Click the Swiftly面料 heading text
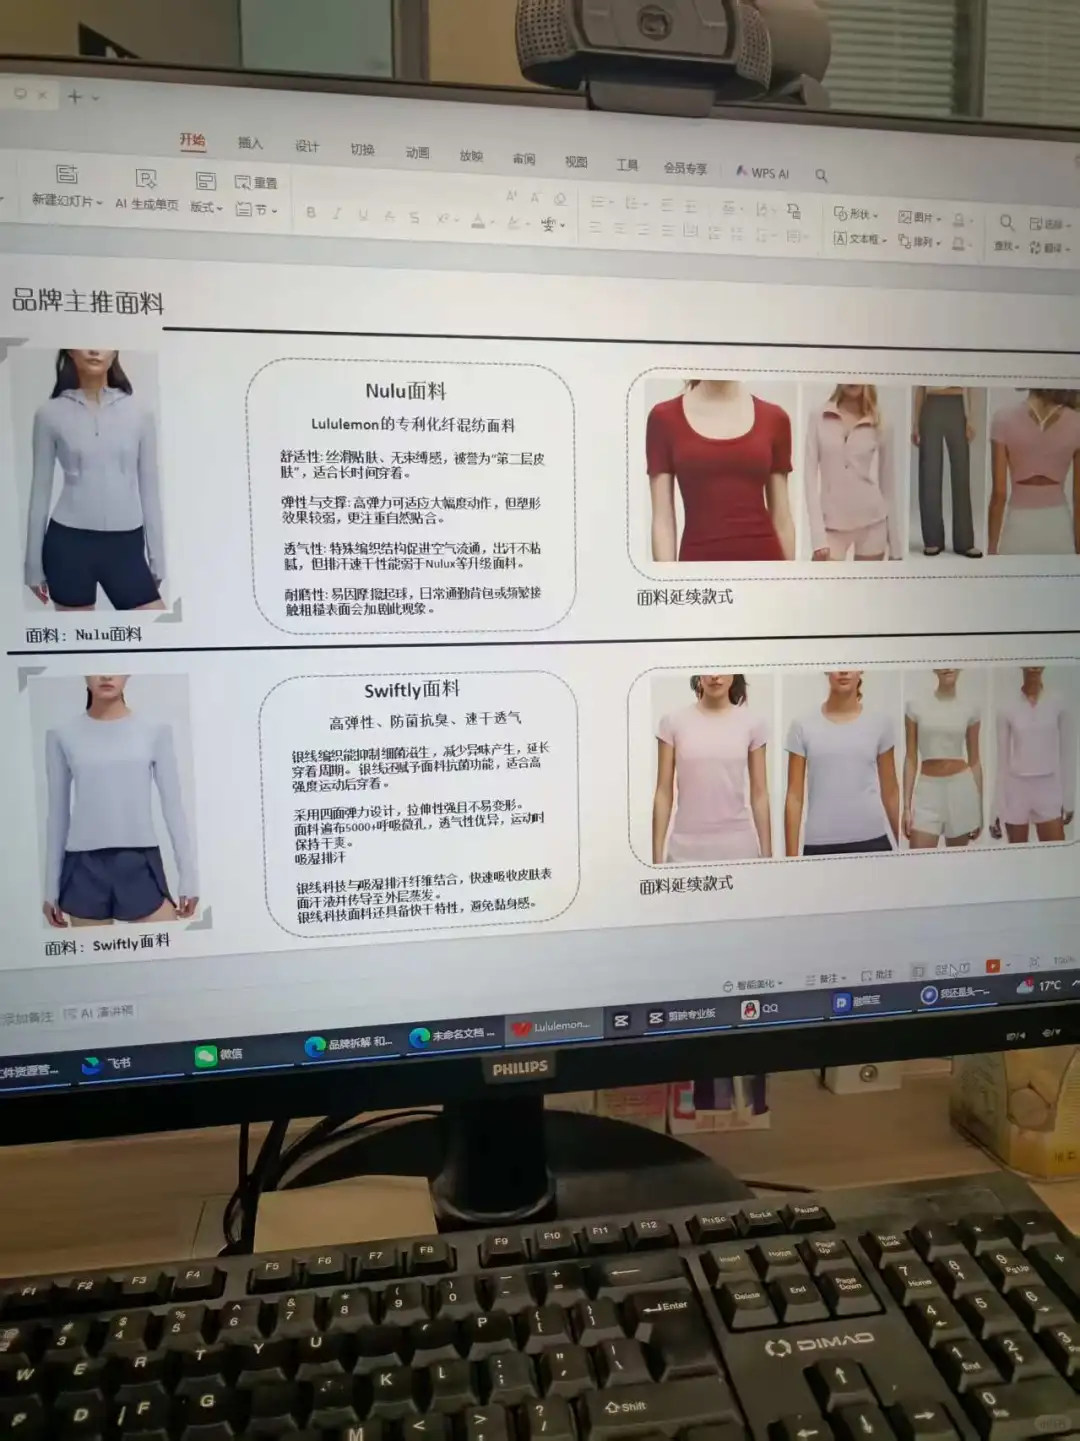 pyautogui.click(x=412, y=690)
